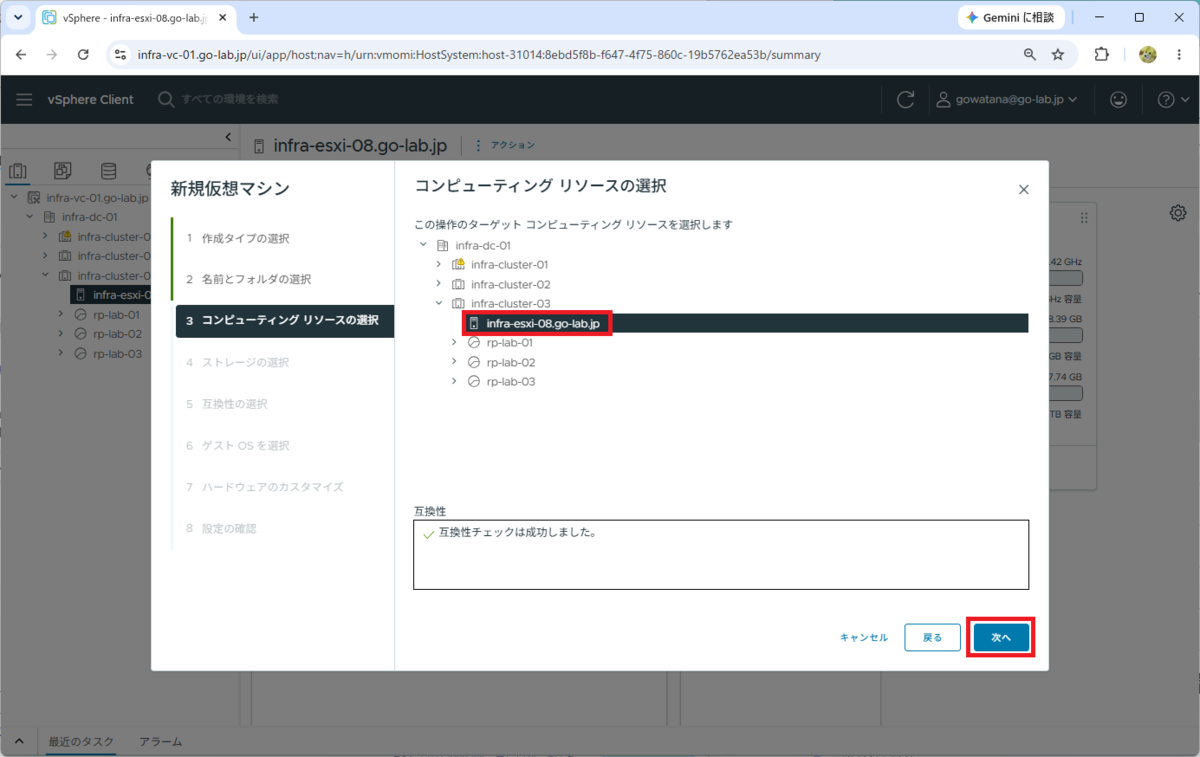The image size is (1200, 757).
Task: Collapse the left navigator panel arrow
Action: click(x=228, y=136)
